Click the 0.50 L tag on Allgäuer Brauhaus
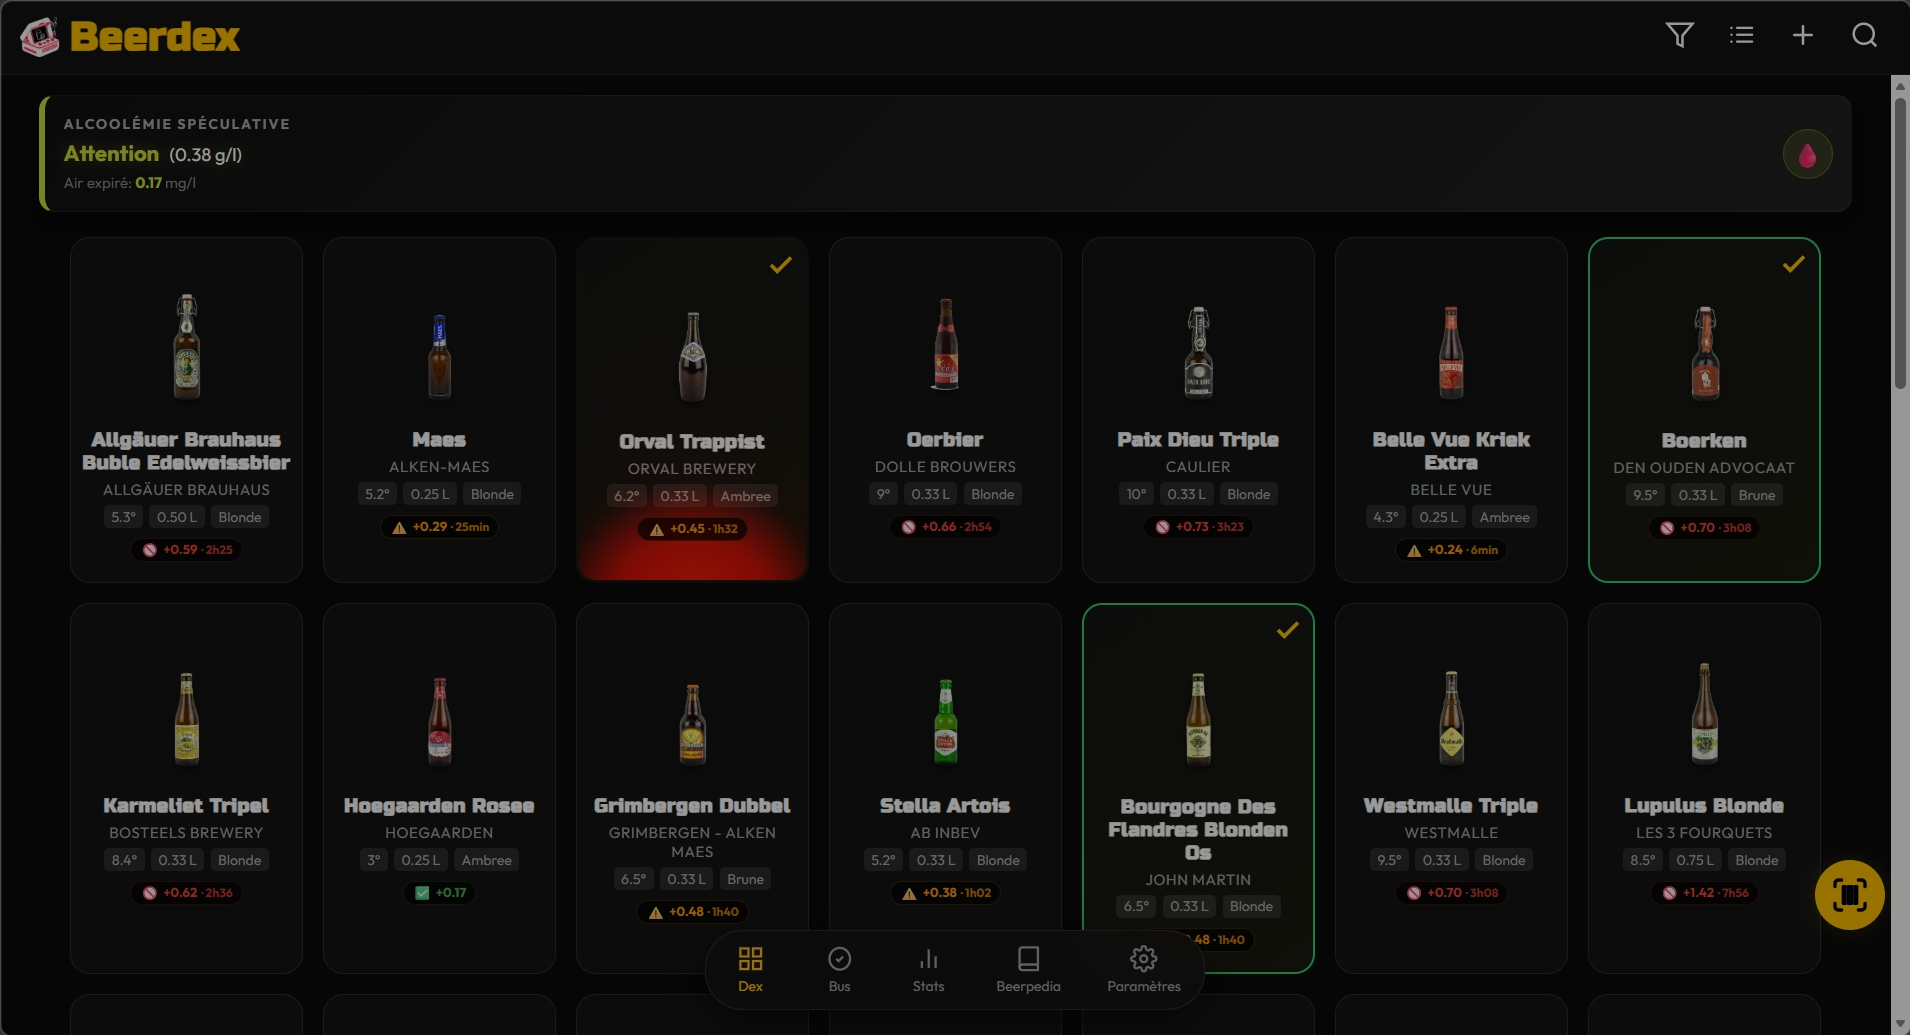This screenshot has width=1910, height=1035. click(x=176, y=517)
